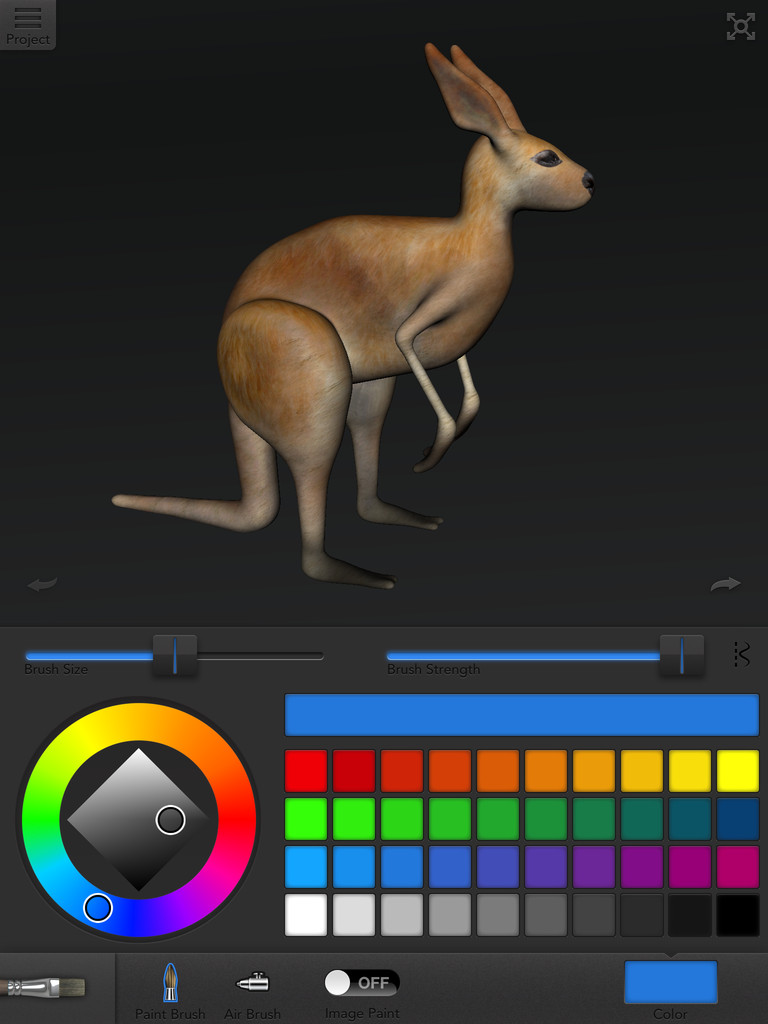This screenshot has height=1024, width=768.
Task: Tap the fullscreen frame icon
Action: (x=741, y=26)
